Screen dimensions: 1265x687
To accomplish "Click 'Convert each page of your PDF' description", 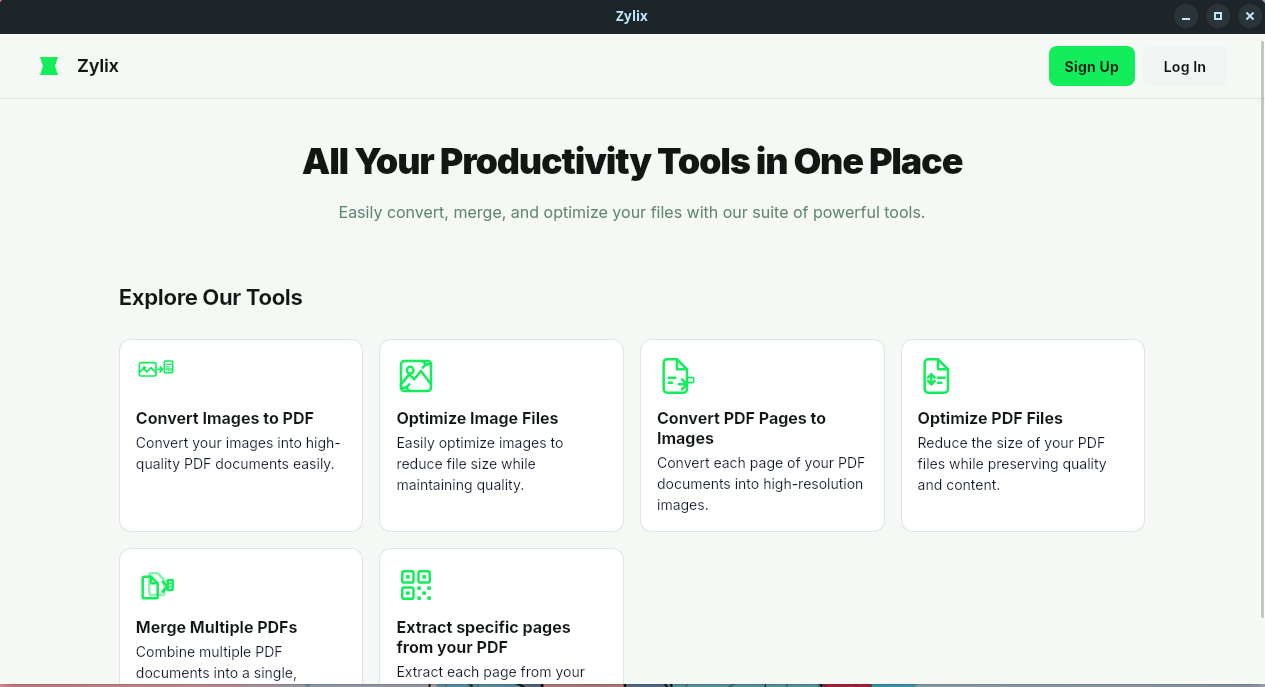I will pos(761,484).
